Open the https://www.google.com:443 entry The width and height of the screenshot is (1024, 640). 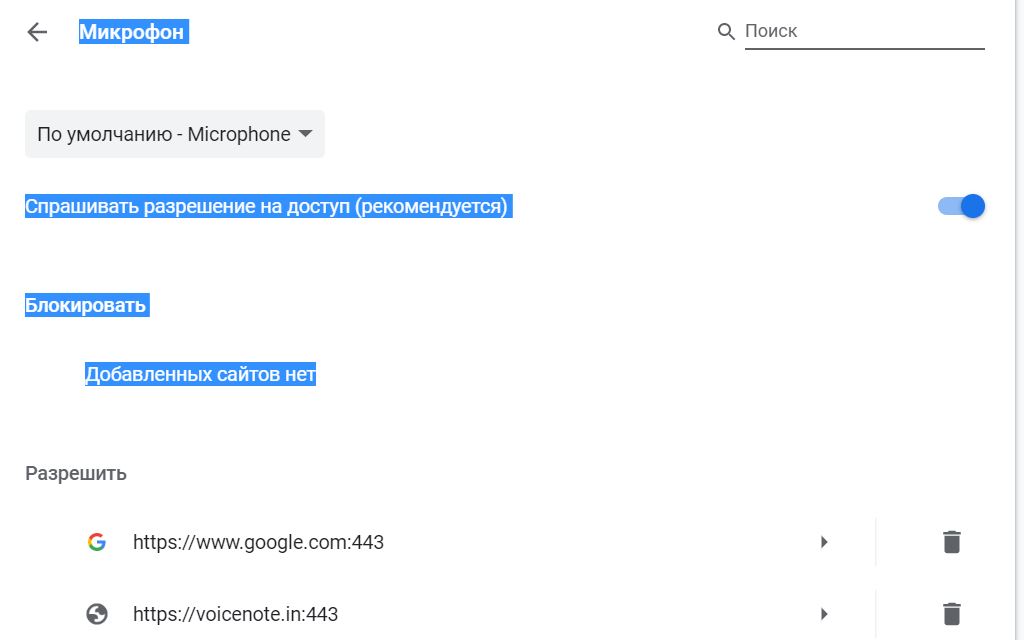[x=258, y=542]
